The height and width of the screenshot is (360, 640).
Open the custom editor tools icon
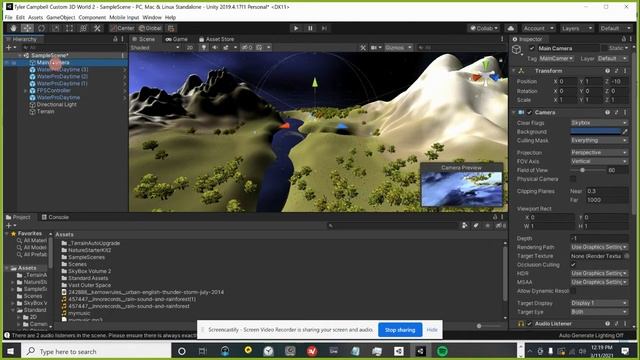point(97,28)
